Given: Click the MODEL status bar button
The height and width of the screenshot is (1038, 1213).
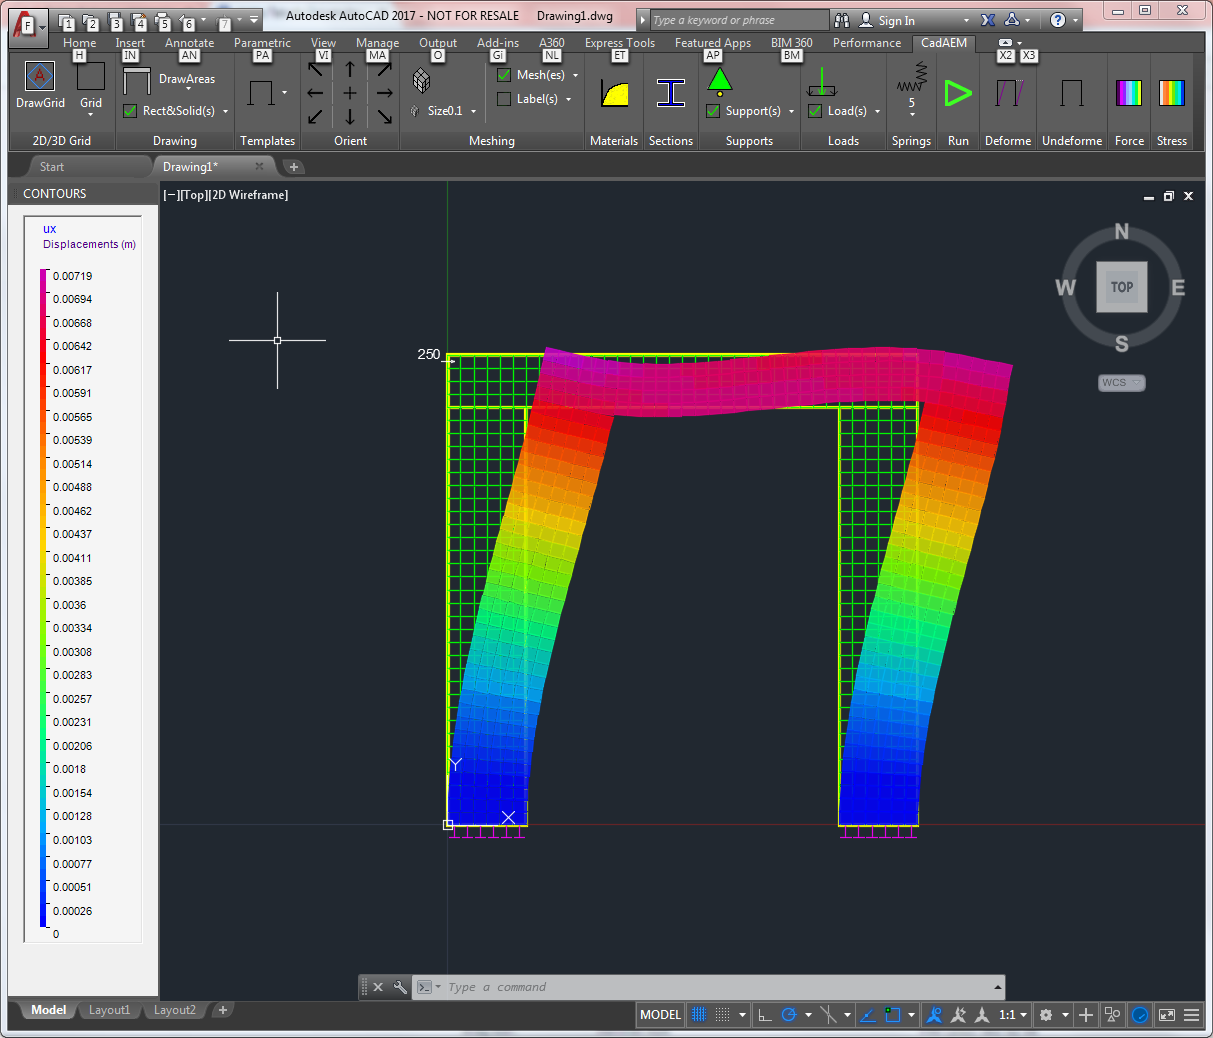Looking at the screenshot, I should [x=660, y=1015].
